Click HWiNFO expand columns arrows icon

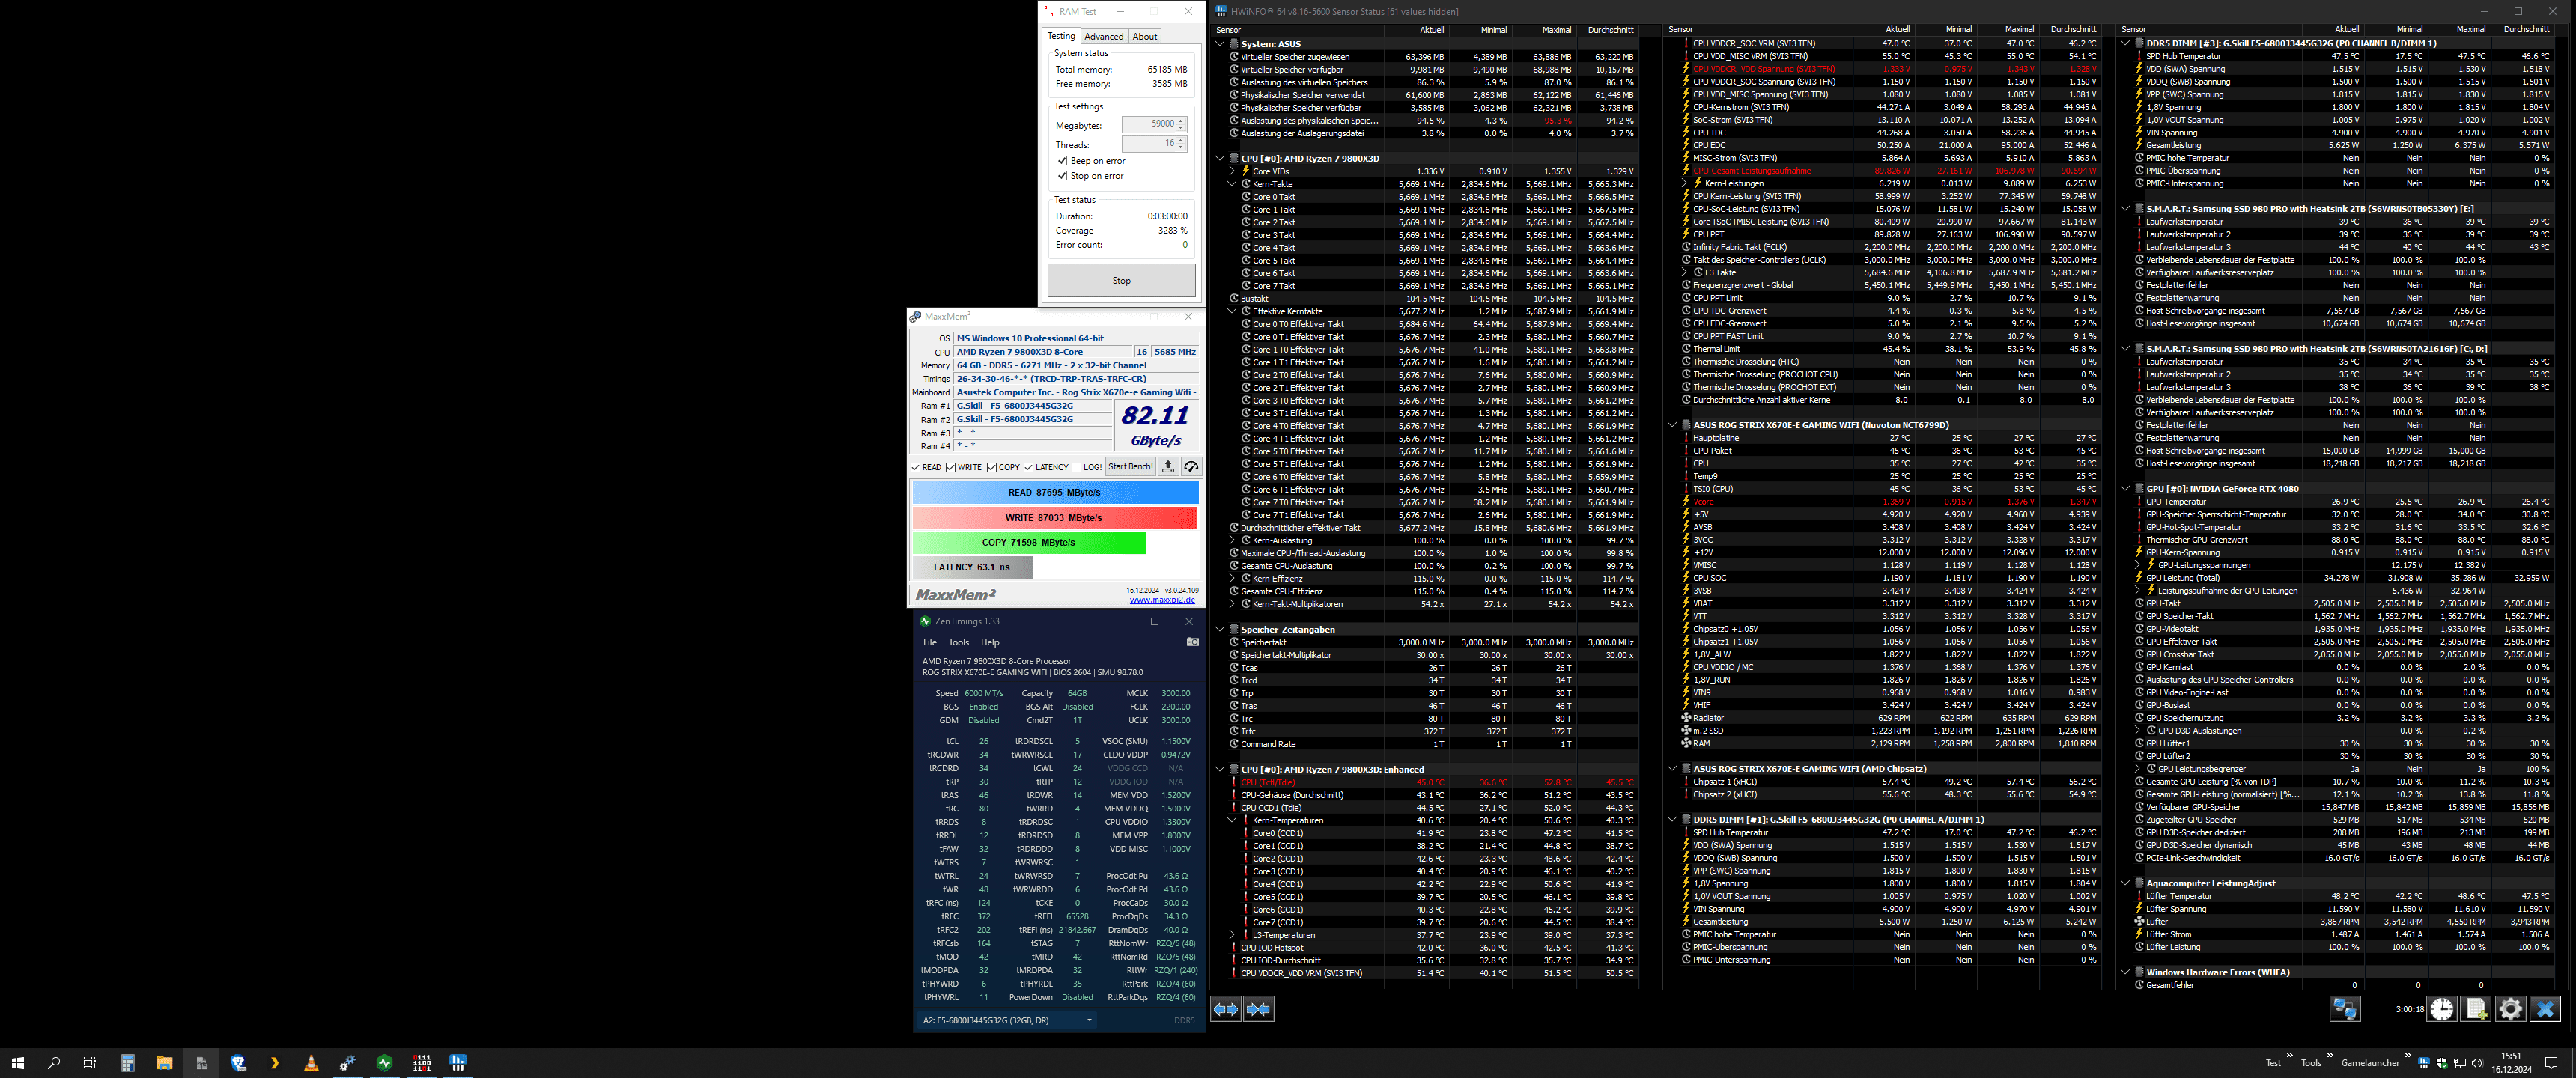(x=1225, y=1009)
